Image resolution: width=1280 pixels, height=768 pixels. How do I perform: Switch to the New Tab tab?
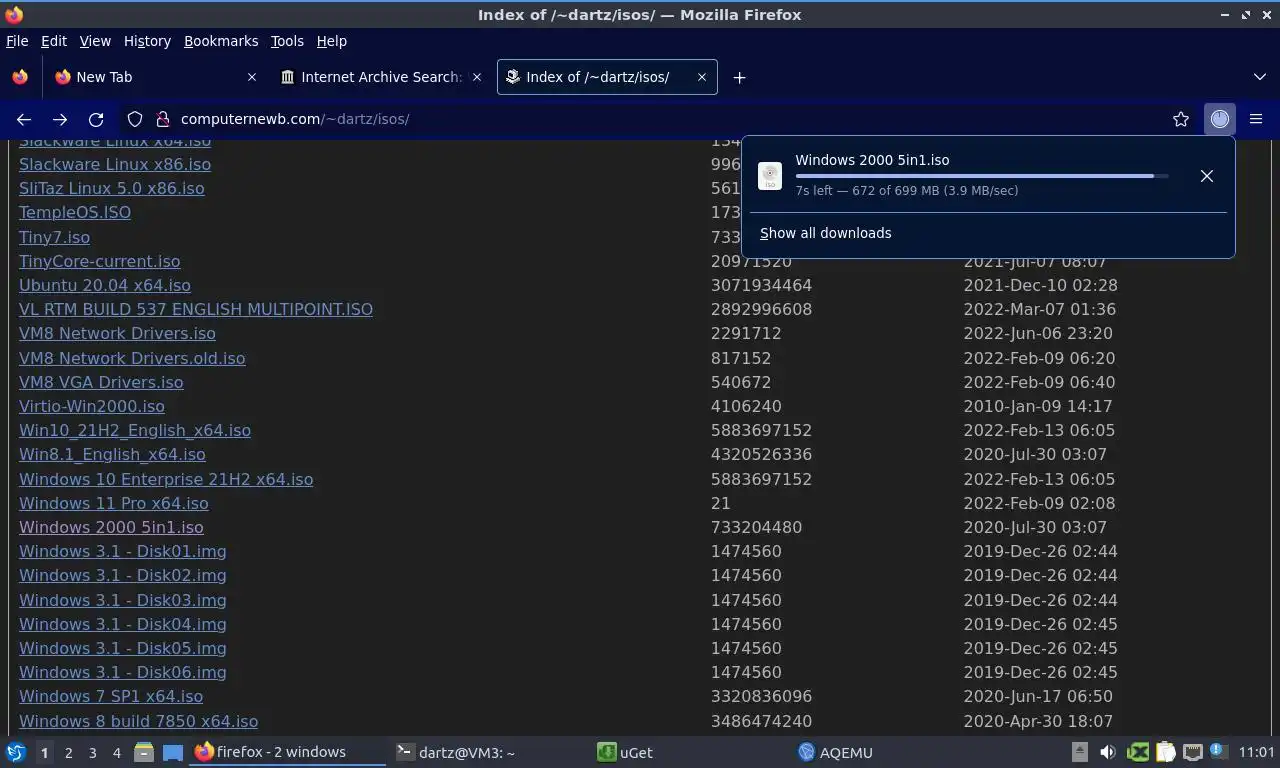pos(155,77)
